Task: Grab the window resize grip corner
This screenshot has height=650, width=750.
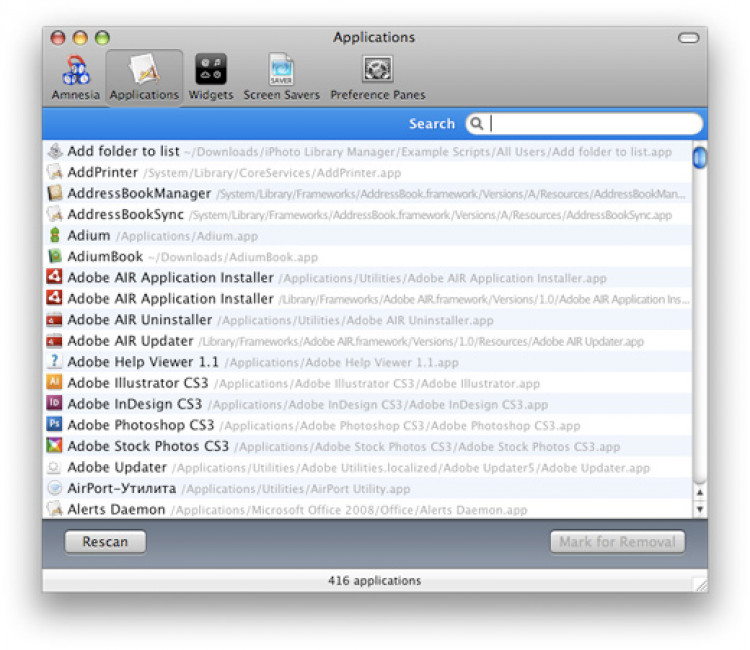Action: click(700, 584)
